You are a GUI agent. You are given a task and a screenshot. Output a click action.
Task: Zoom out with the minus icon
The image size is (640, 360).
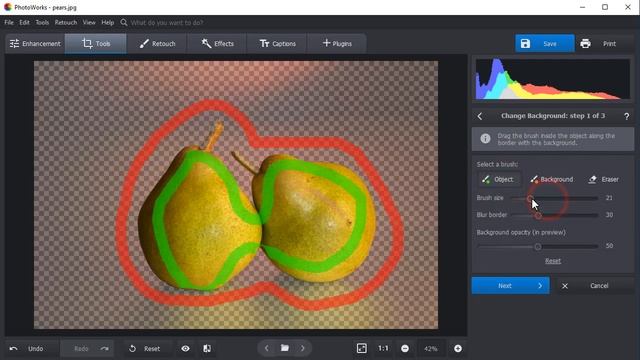[x=405, y=348]
